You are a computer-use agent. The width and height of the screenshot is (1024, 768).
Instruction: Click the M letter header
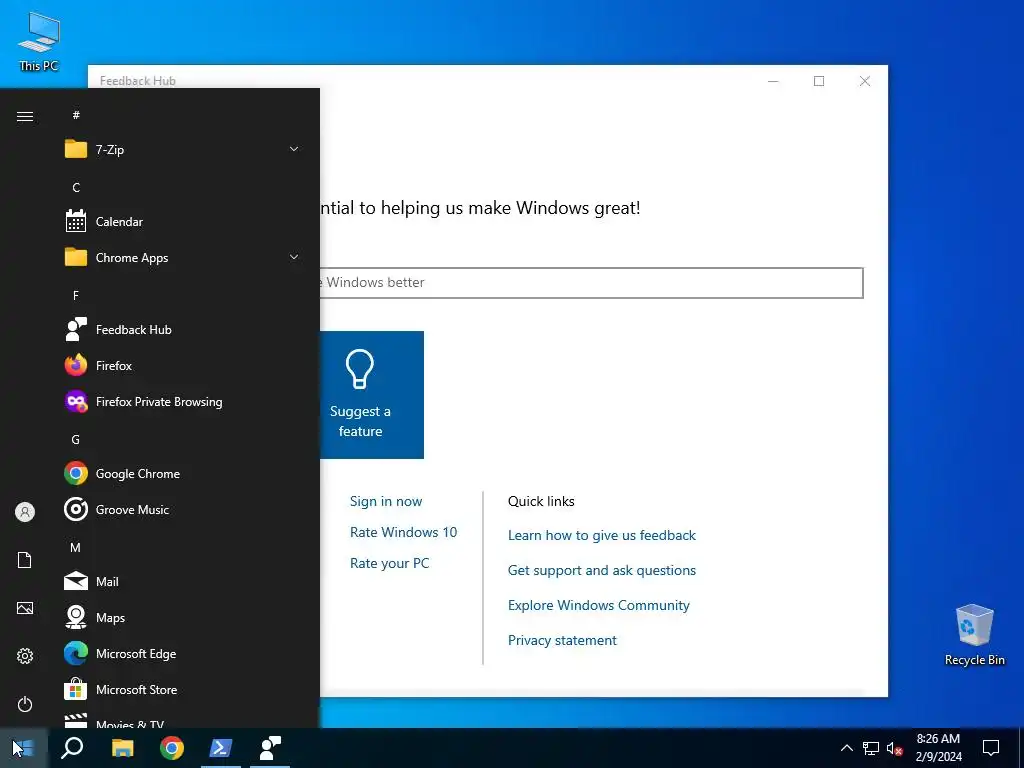tap(76, 547)
